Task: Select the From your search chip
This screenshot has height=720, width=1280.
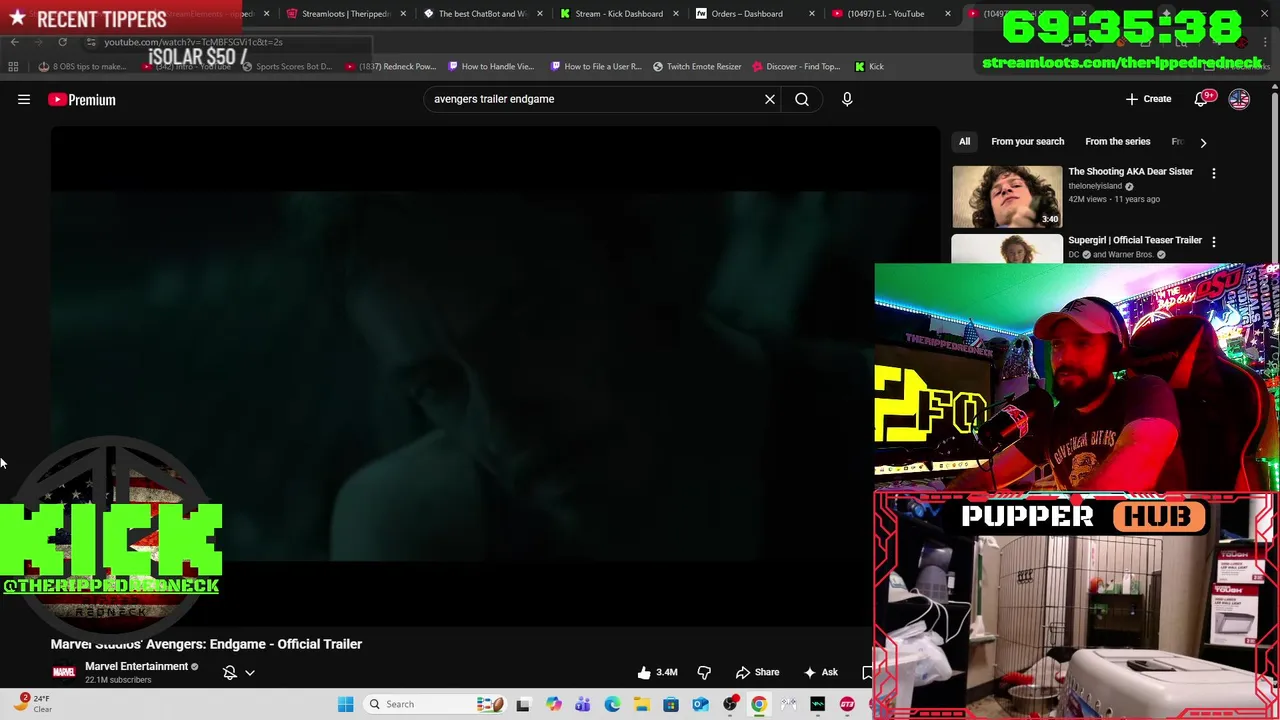Action: point(1028,141)
